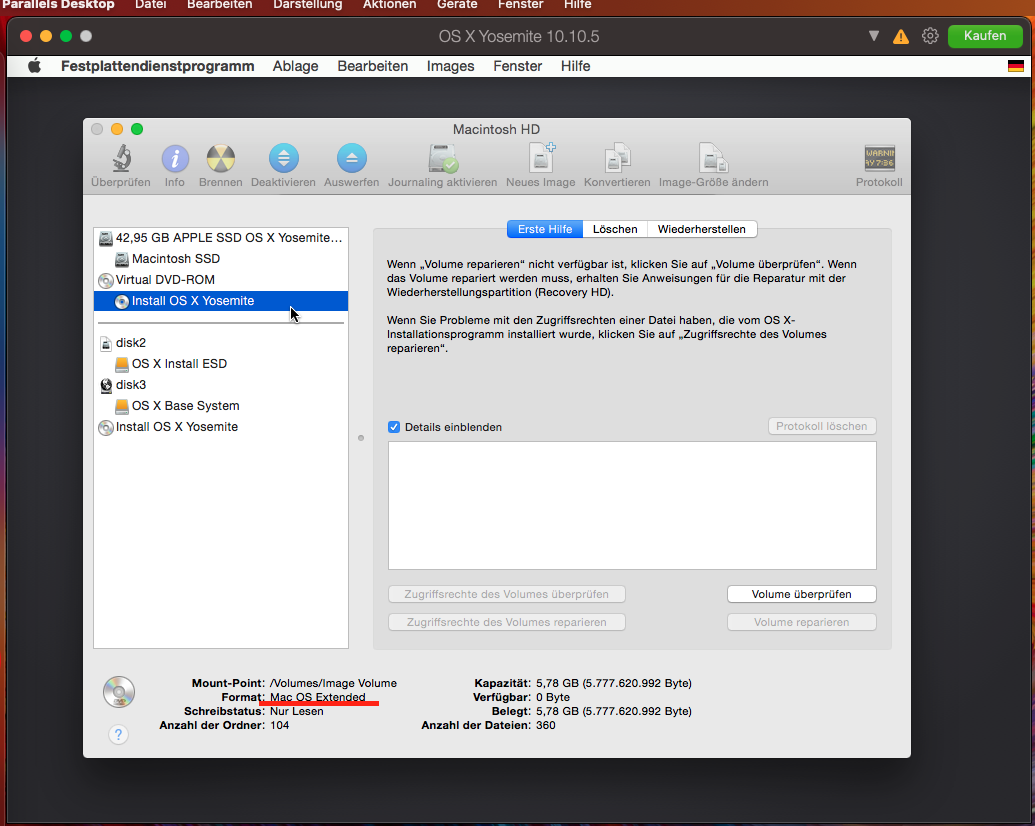Click the /Volumes/Image Volume mount point

(333, 683)
